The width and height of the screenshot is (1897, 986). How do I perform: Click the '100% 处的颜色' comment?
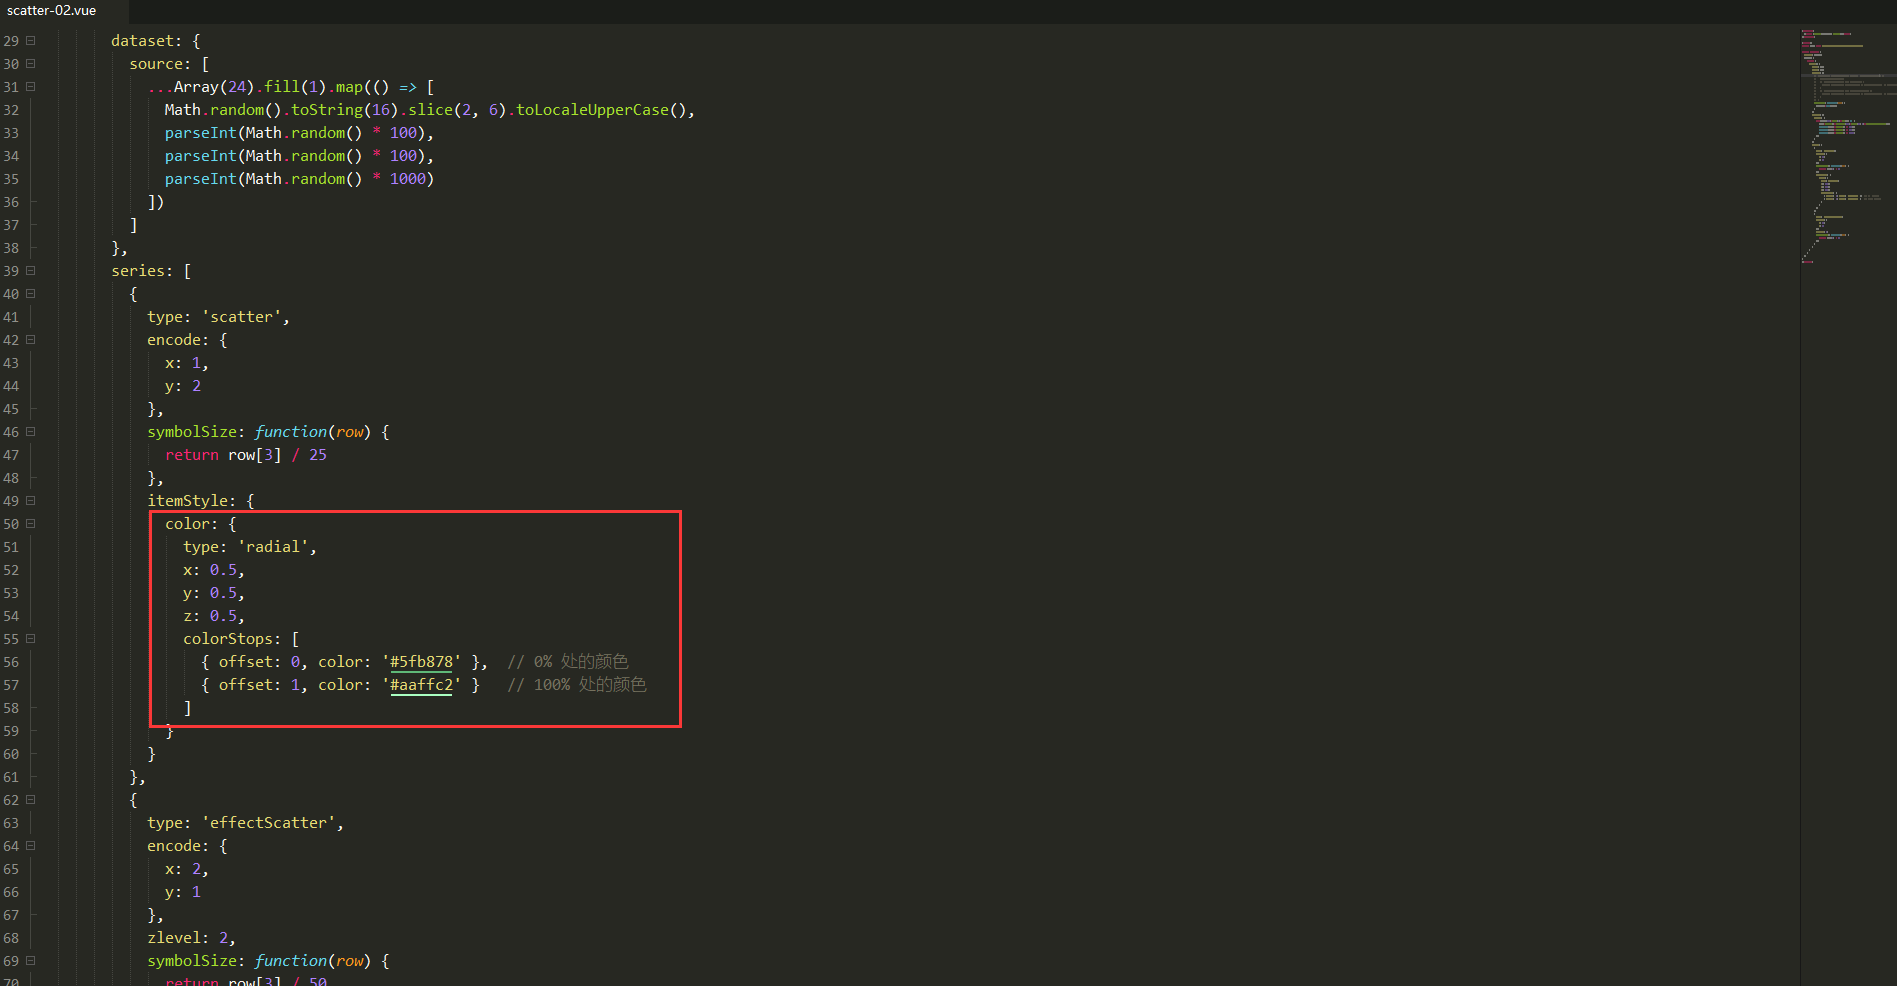pos(577,685)
